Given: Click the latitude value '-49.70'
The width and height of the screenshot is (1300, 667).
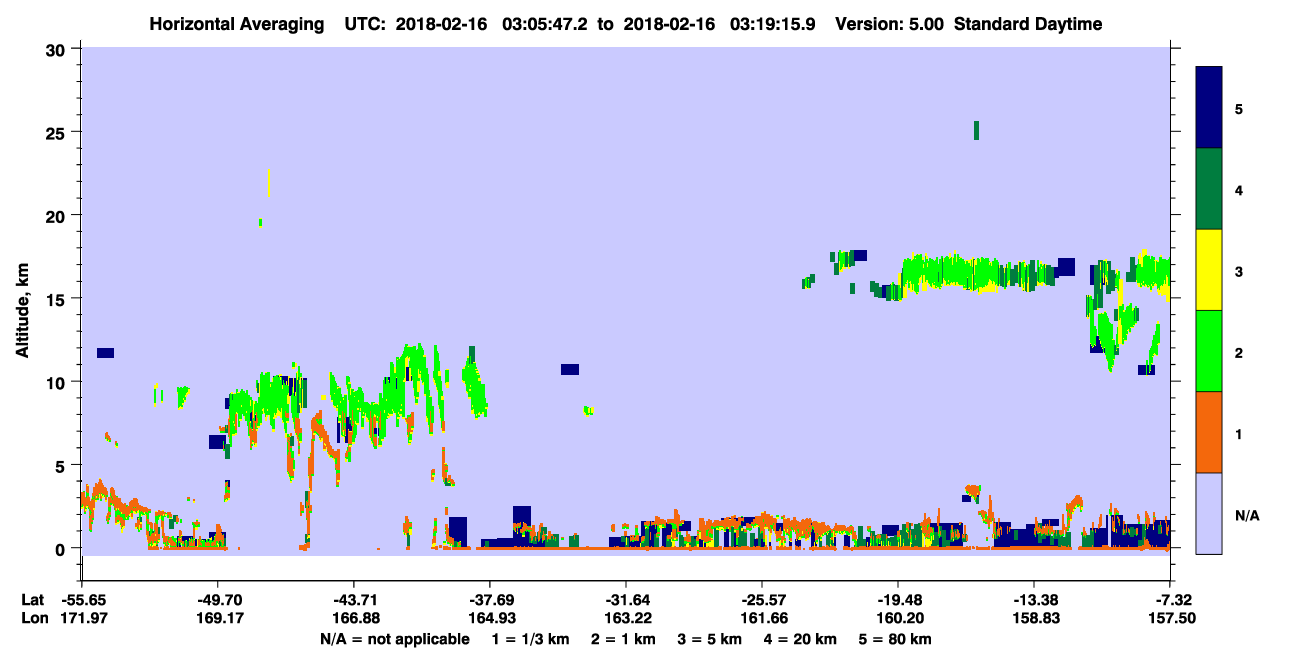Looking at the screenshot, I should coord(218,600).
